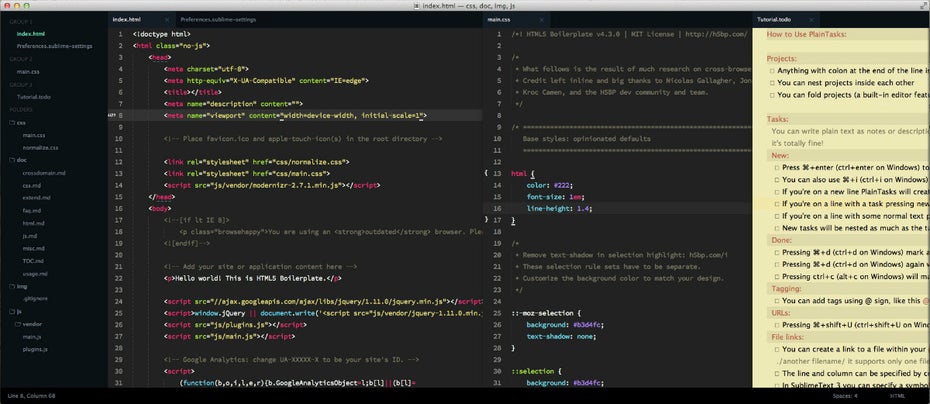Switch to the Preferences.sublime-settings tab
This screenshot has height=404, width=930.
point(218,20)
